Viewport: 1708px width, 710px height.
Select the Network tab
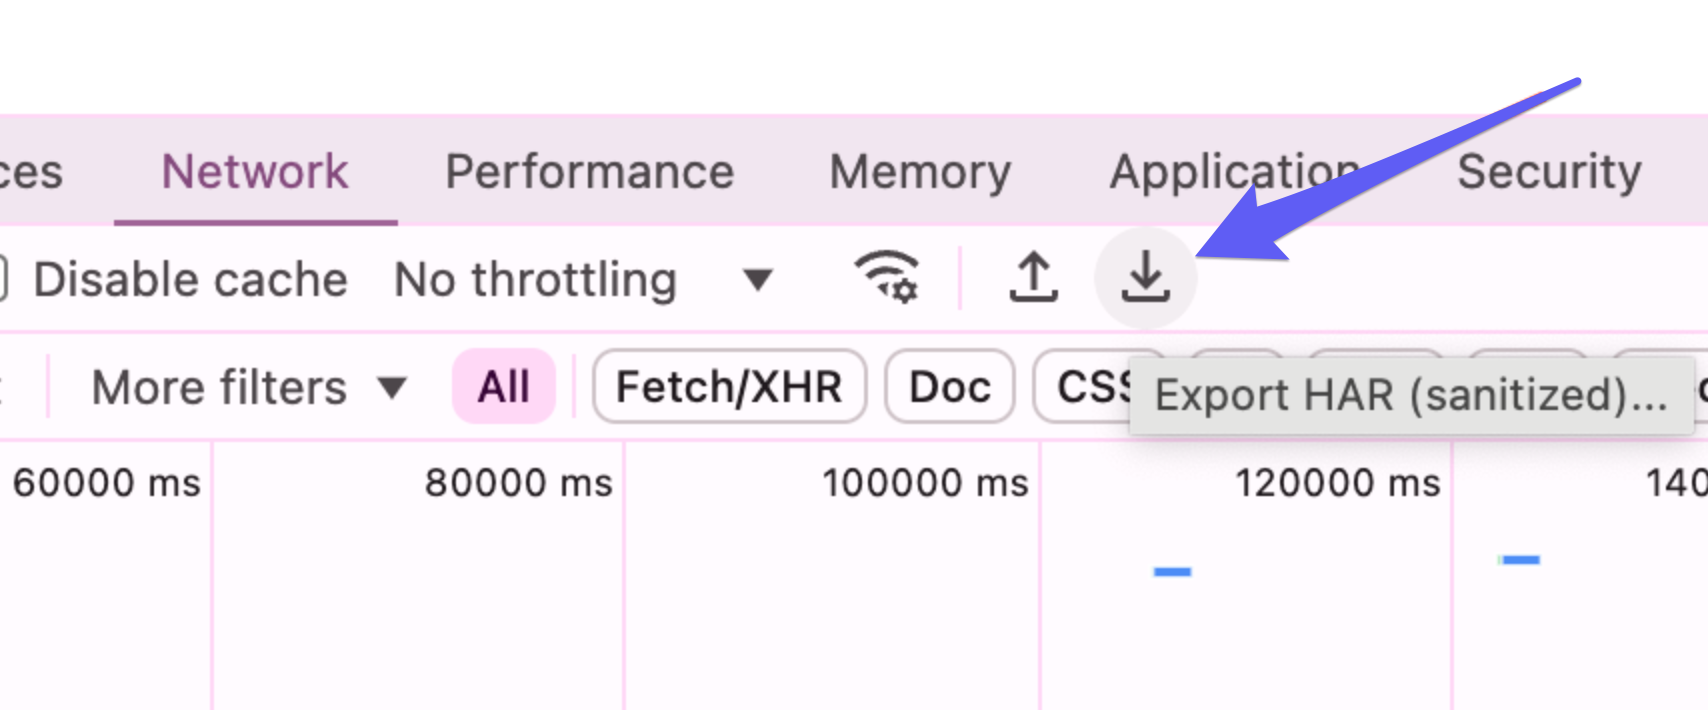(x=255, y=172)
